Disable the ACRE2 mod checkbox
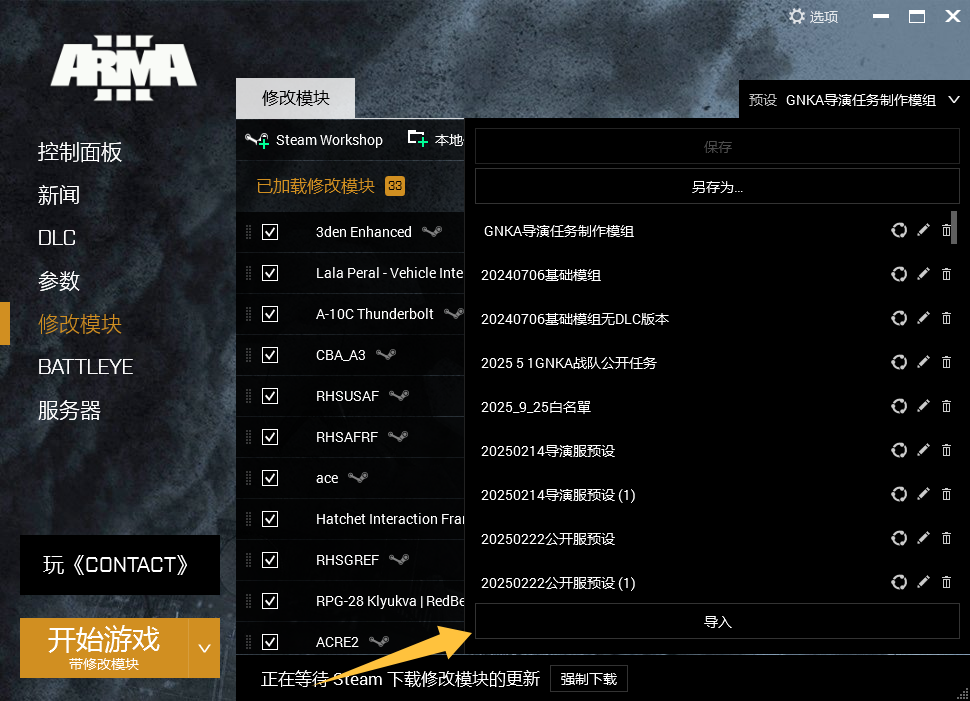Image resolution: width=970 pixels, height=701 pixels. 270,642
